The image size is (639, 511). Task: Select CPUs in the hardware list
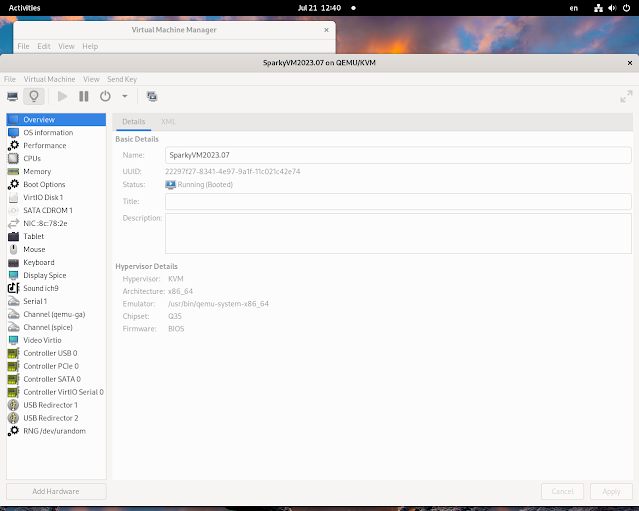[56, 159]
